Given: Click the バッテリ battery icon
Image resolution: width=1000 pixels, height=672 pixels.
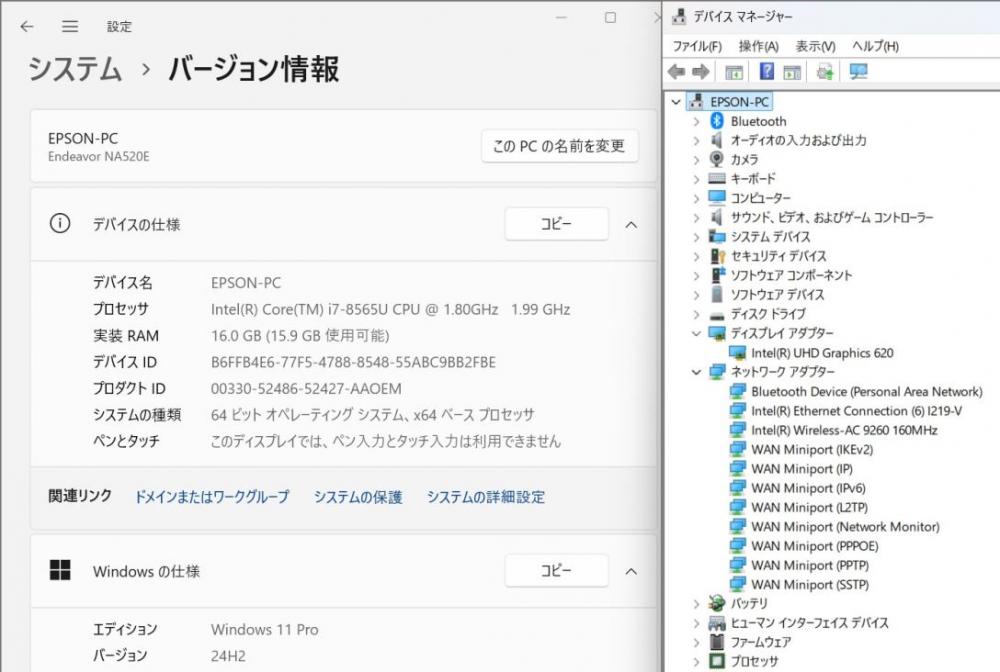Looking at the screenshot, I should tap(717, 603).
